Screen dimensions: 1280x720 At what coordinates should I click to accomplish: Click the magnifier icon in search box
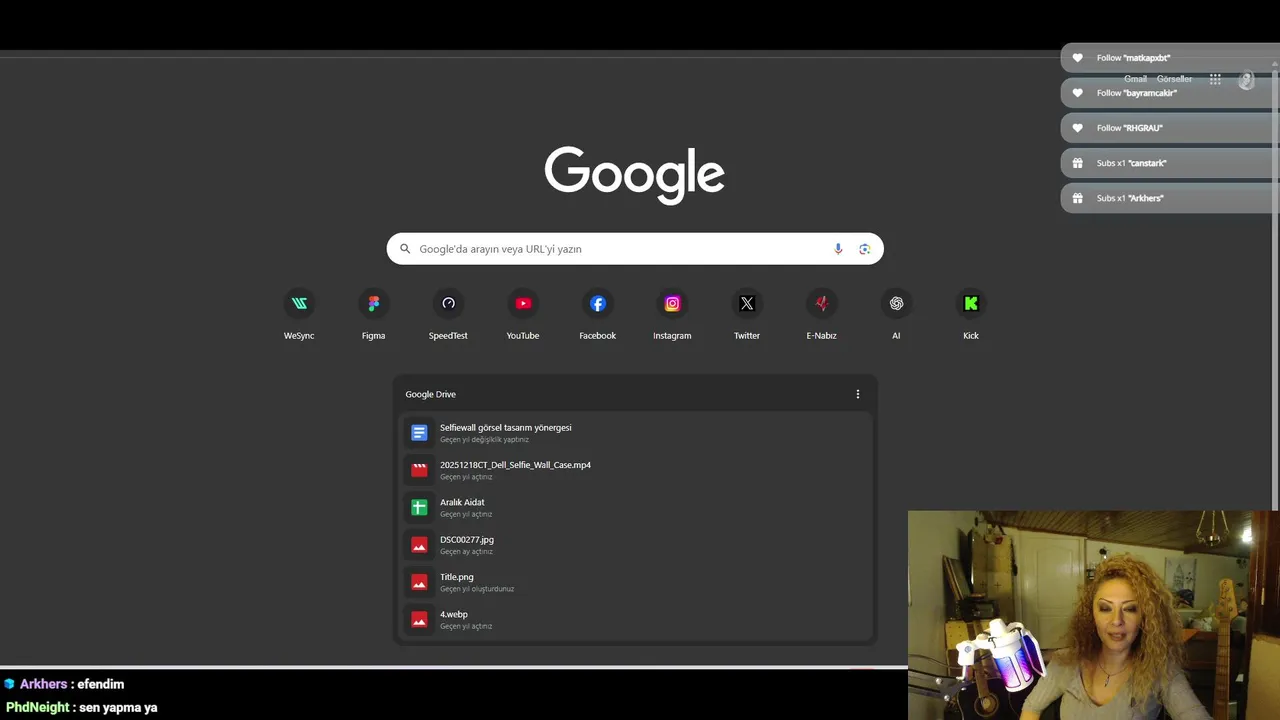point(405,249)
